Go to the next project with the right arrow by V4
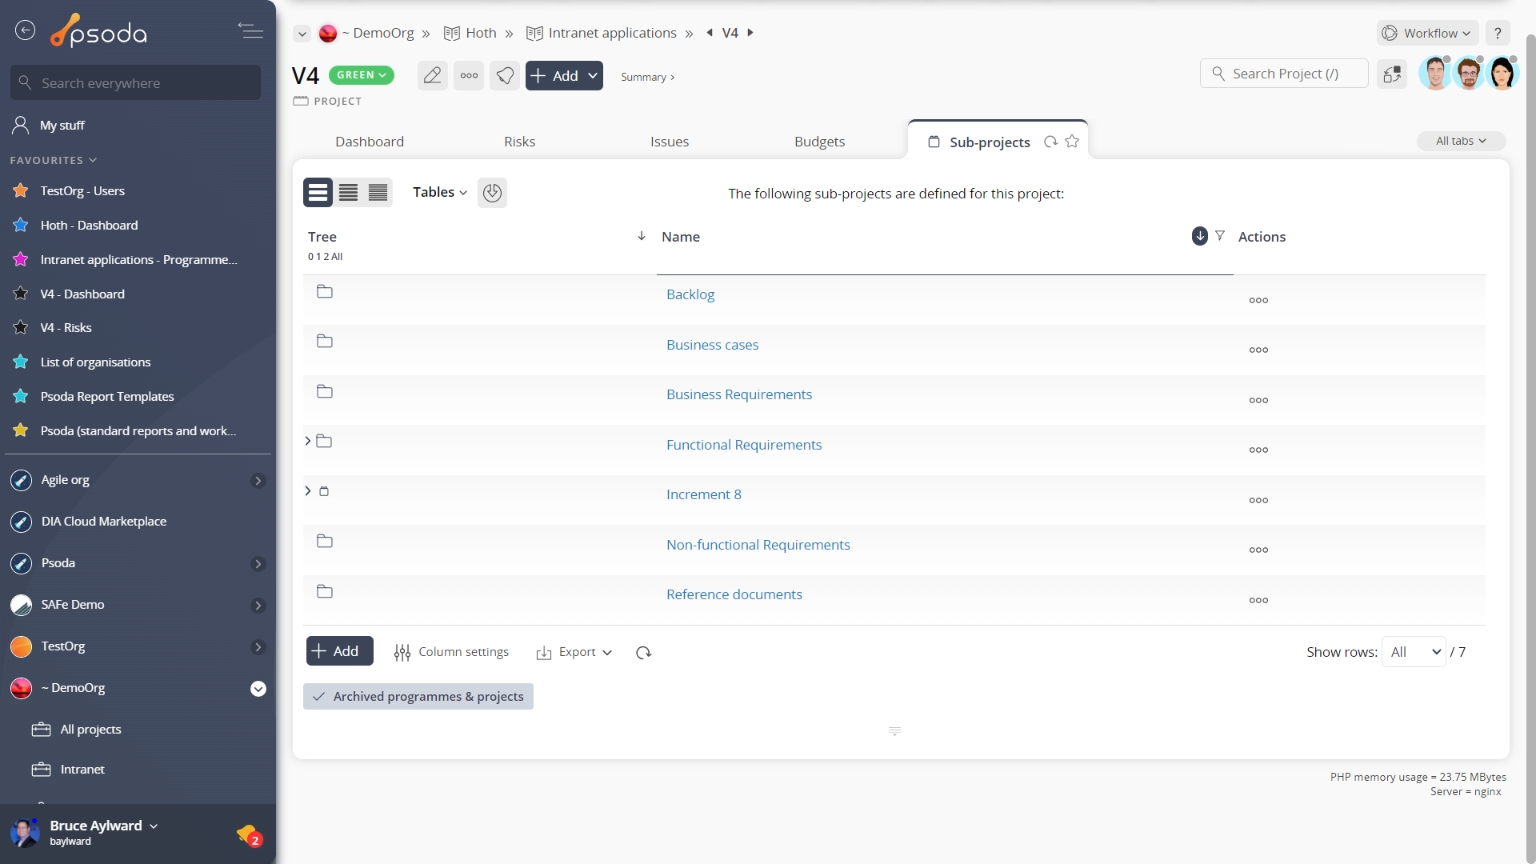Image resolution: width=1536 pixels, height=864 pixels. [x=750, y=33]
